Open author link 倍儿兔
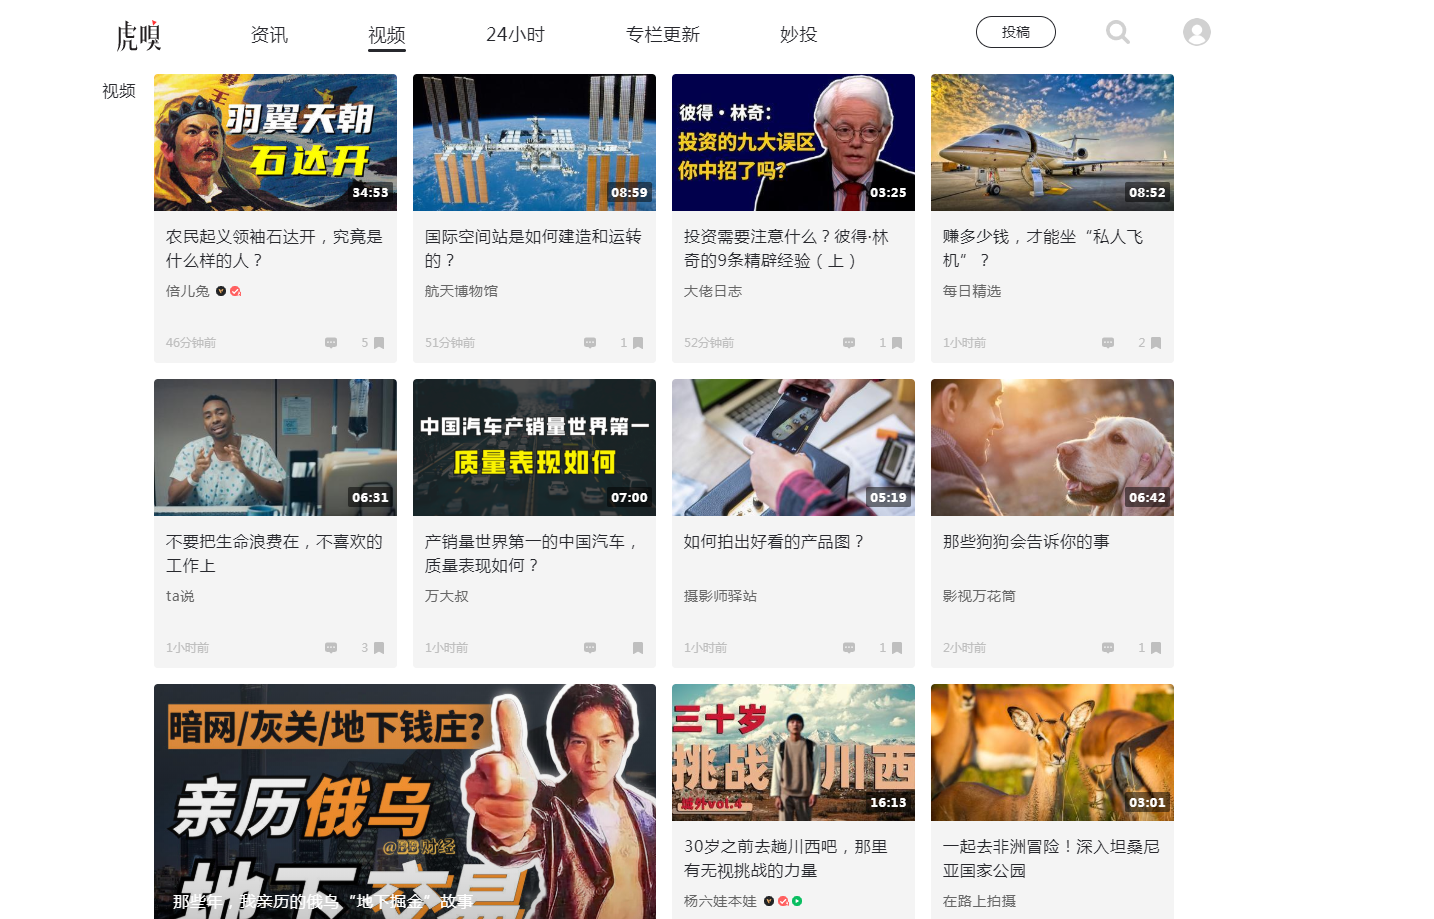The width and height of the screenshot is (1434, 919). point(188,291)
